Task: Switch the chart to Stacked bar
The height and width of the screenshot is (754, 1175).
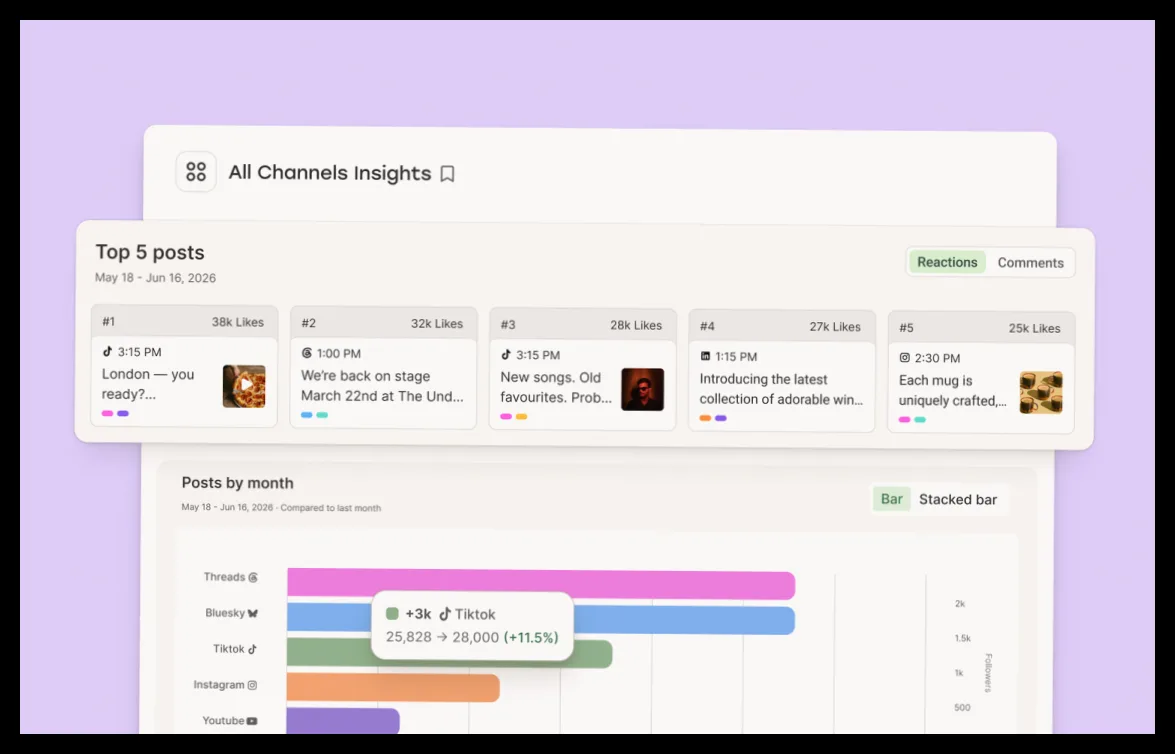Action: tap(958, 500)
